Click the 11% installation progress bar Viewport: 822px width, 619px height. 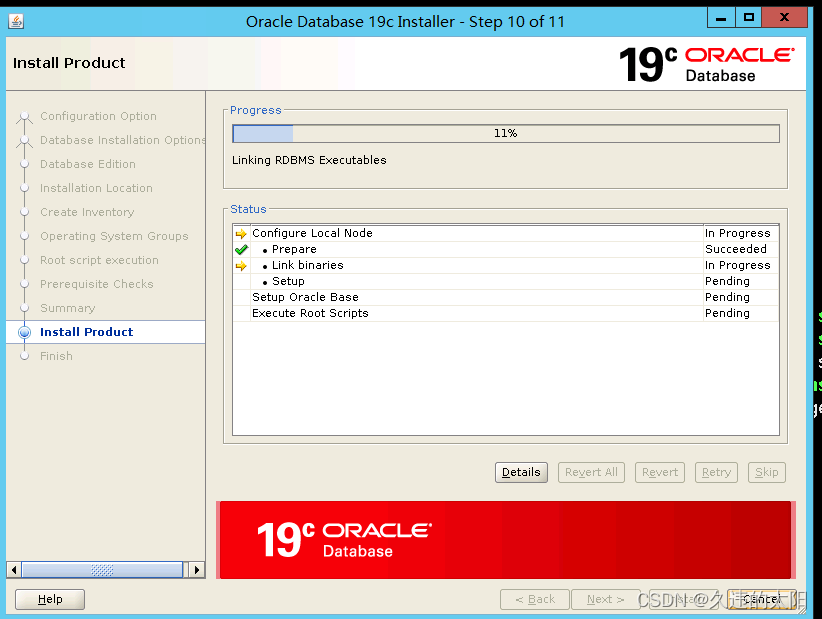pos(506,133)
